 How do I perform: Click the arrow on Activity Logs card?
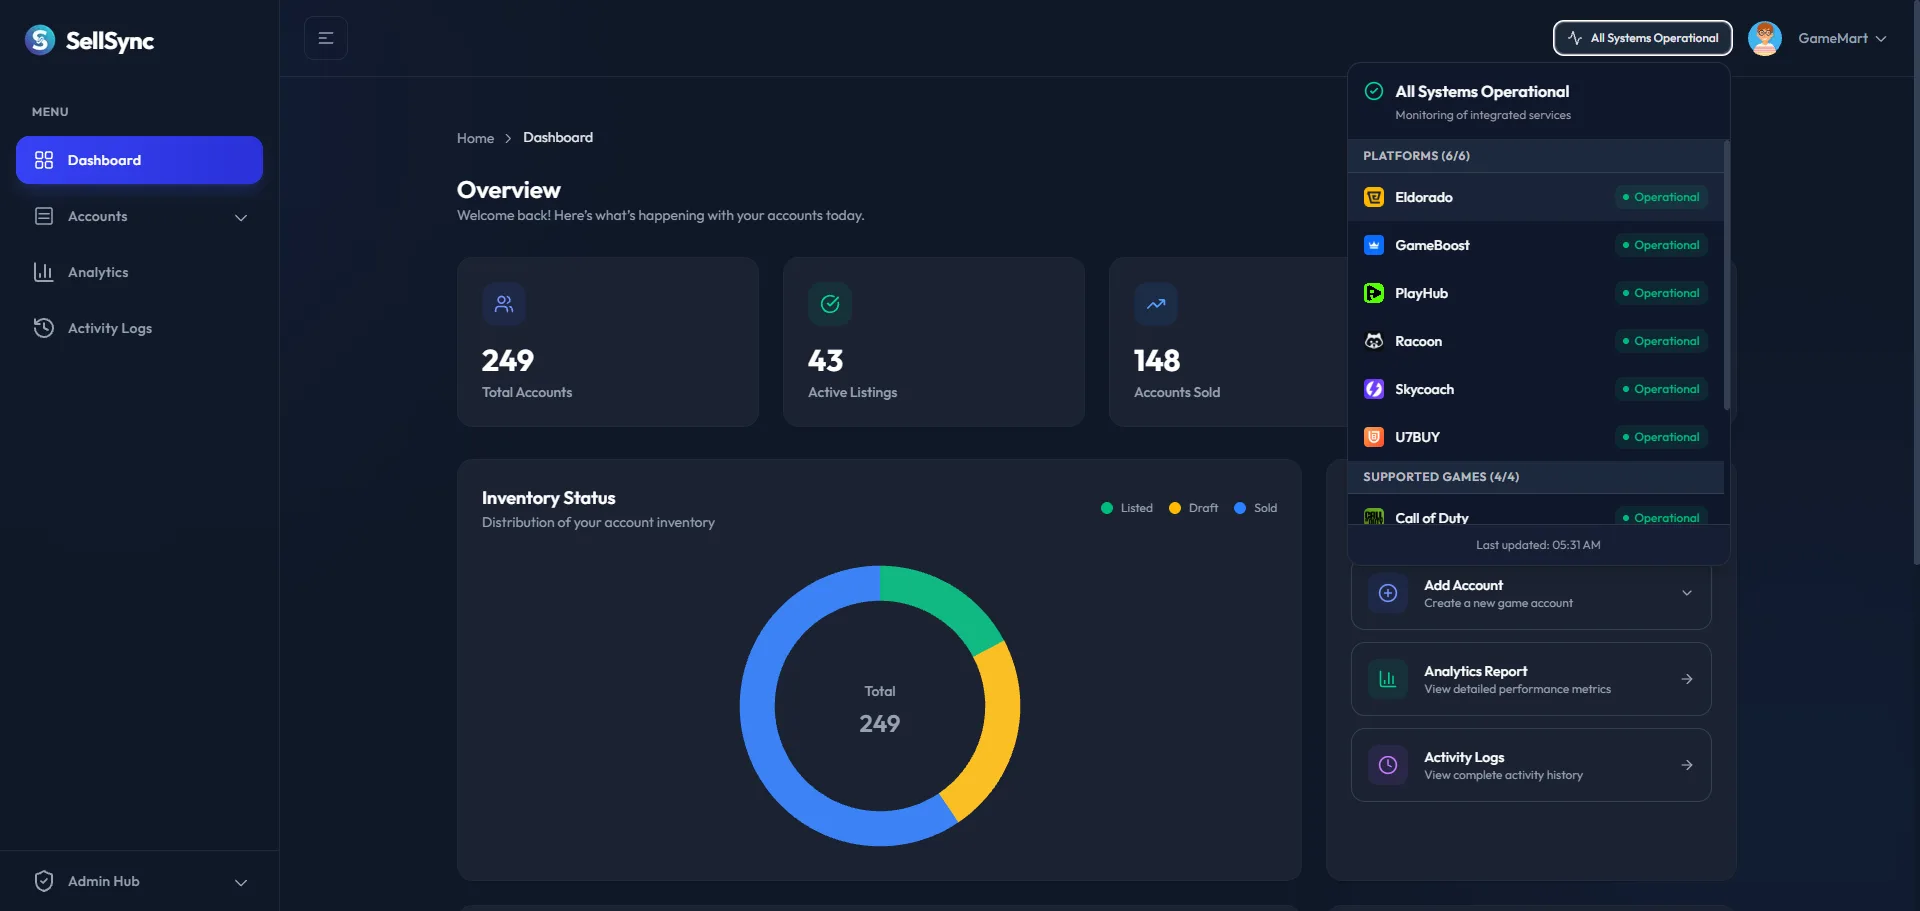(1687, 765)
